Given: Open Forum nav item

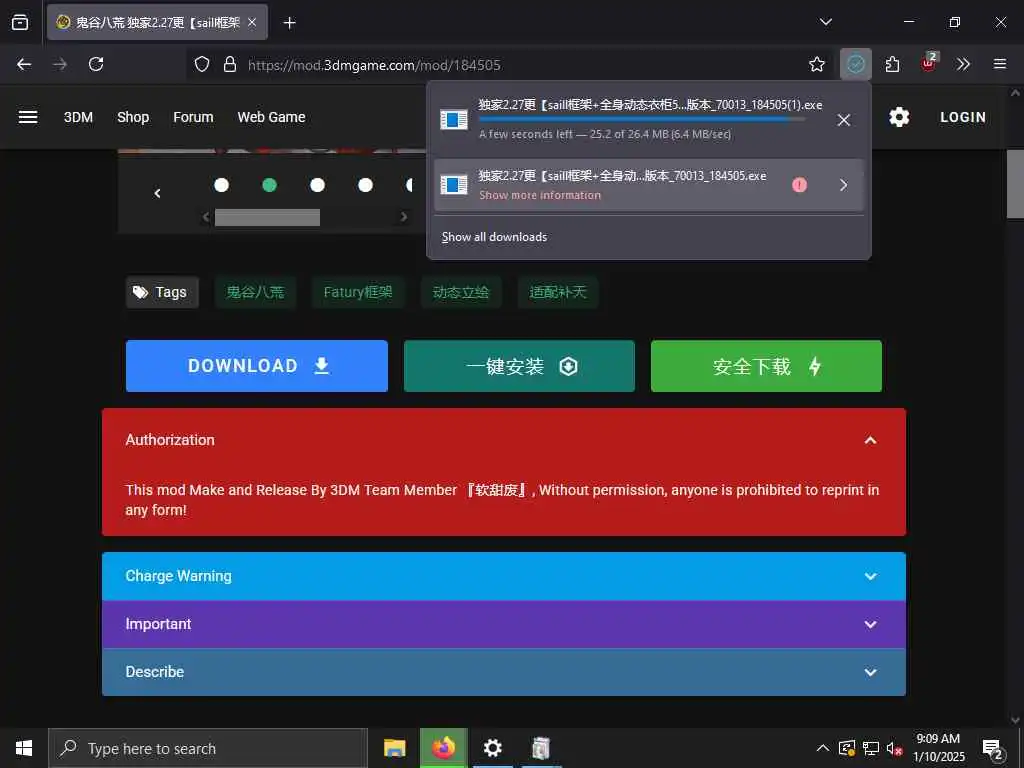Looking at the screenshot, I should point(193,117).
